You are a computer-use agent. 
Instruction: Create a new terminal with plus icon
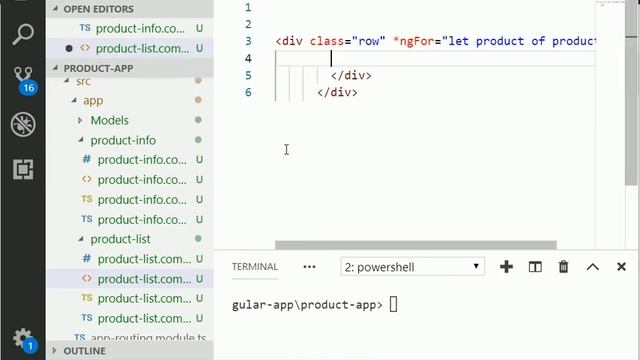tap(506, 267)
